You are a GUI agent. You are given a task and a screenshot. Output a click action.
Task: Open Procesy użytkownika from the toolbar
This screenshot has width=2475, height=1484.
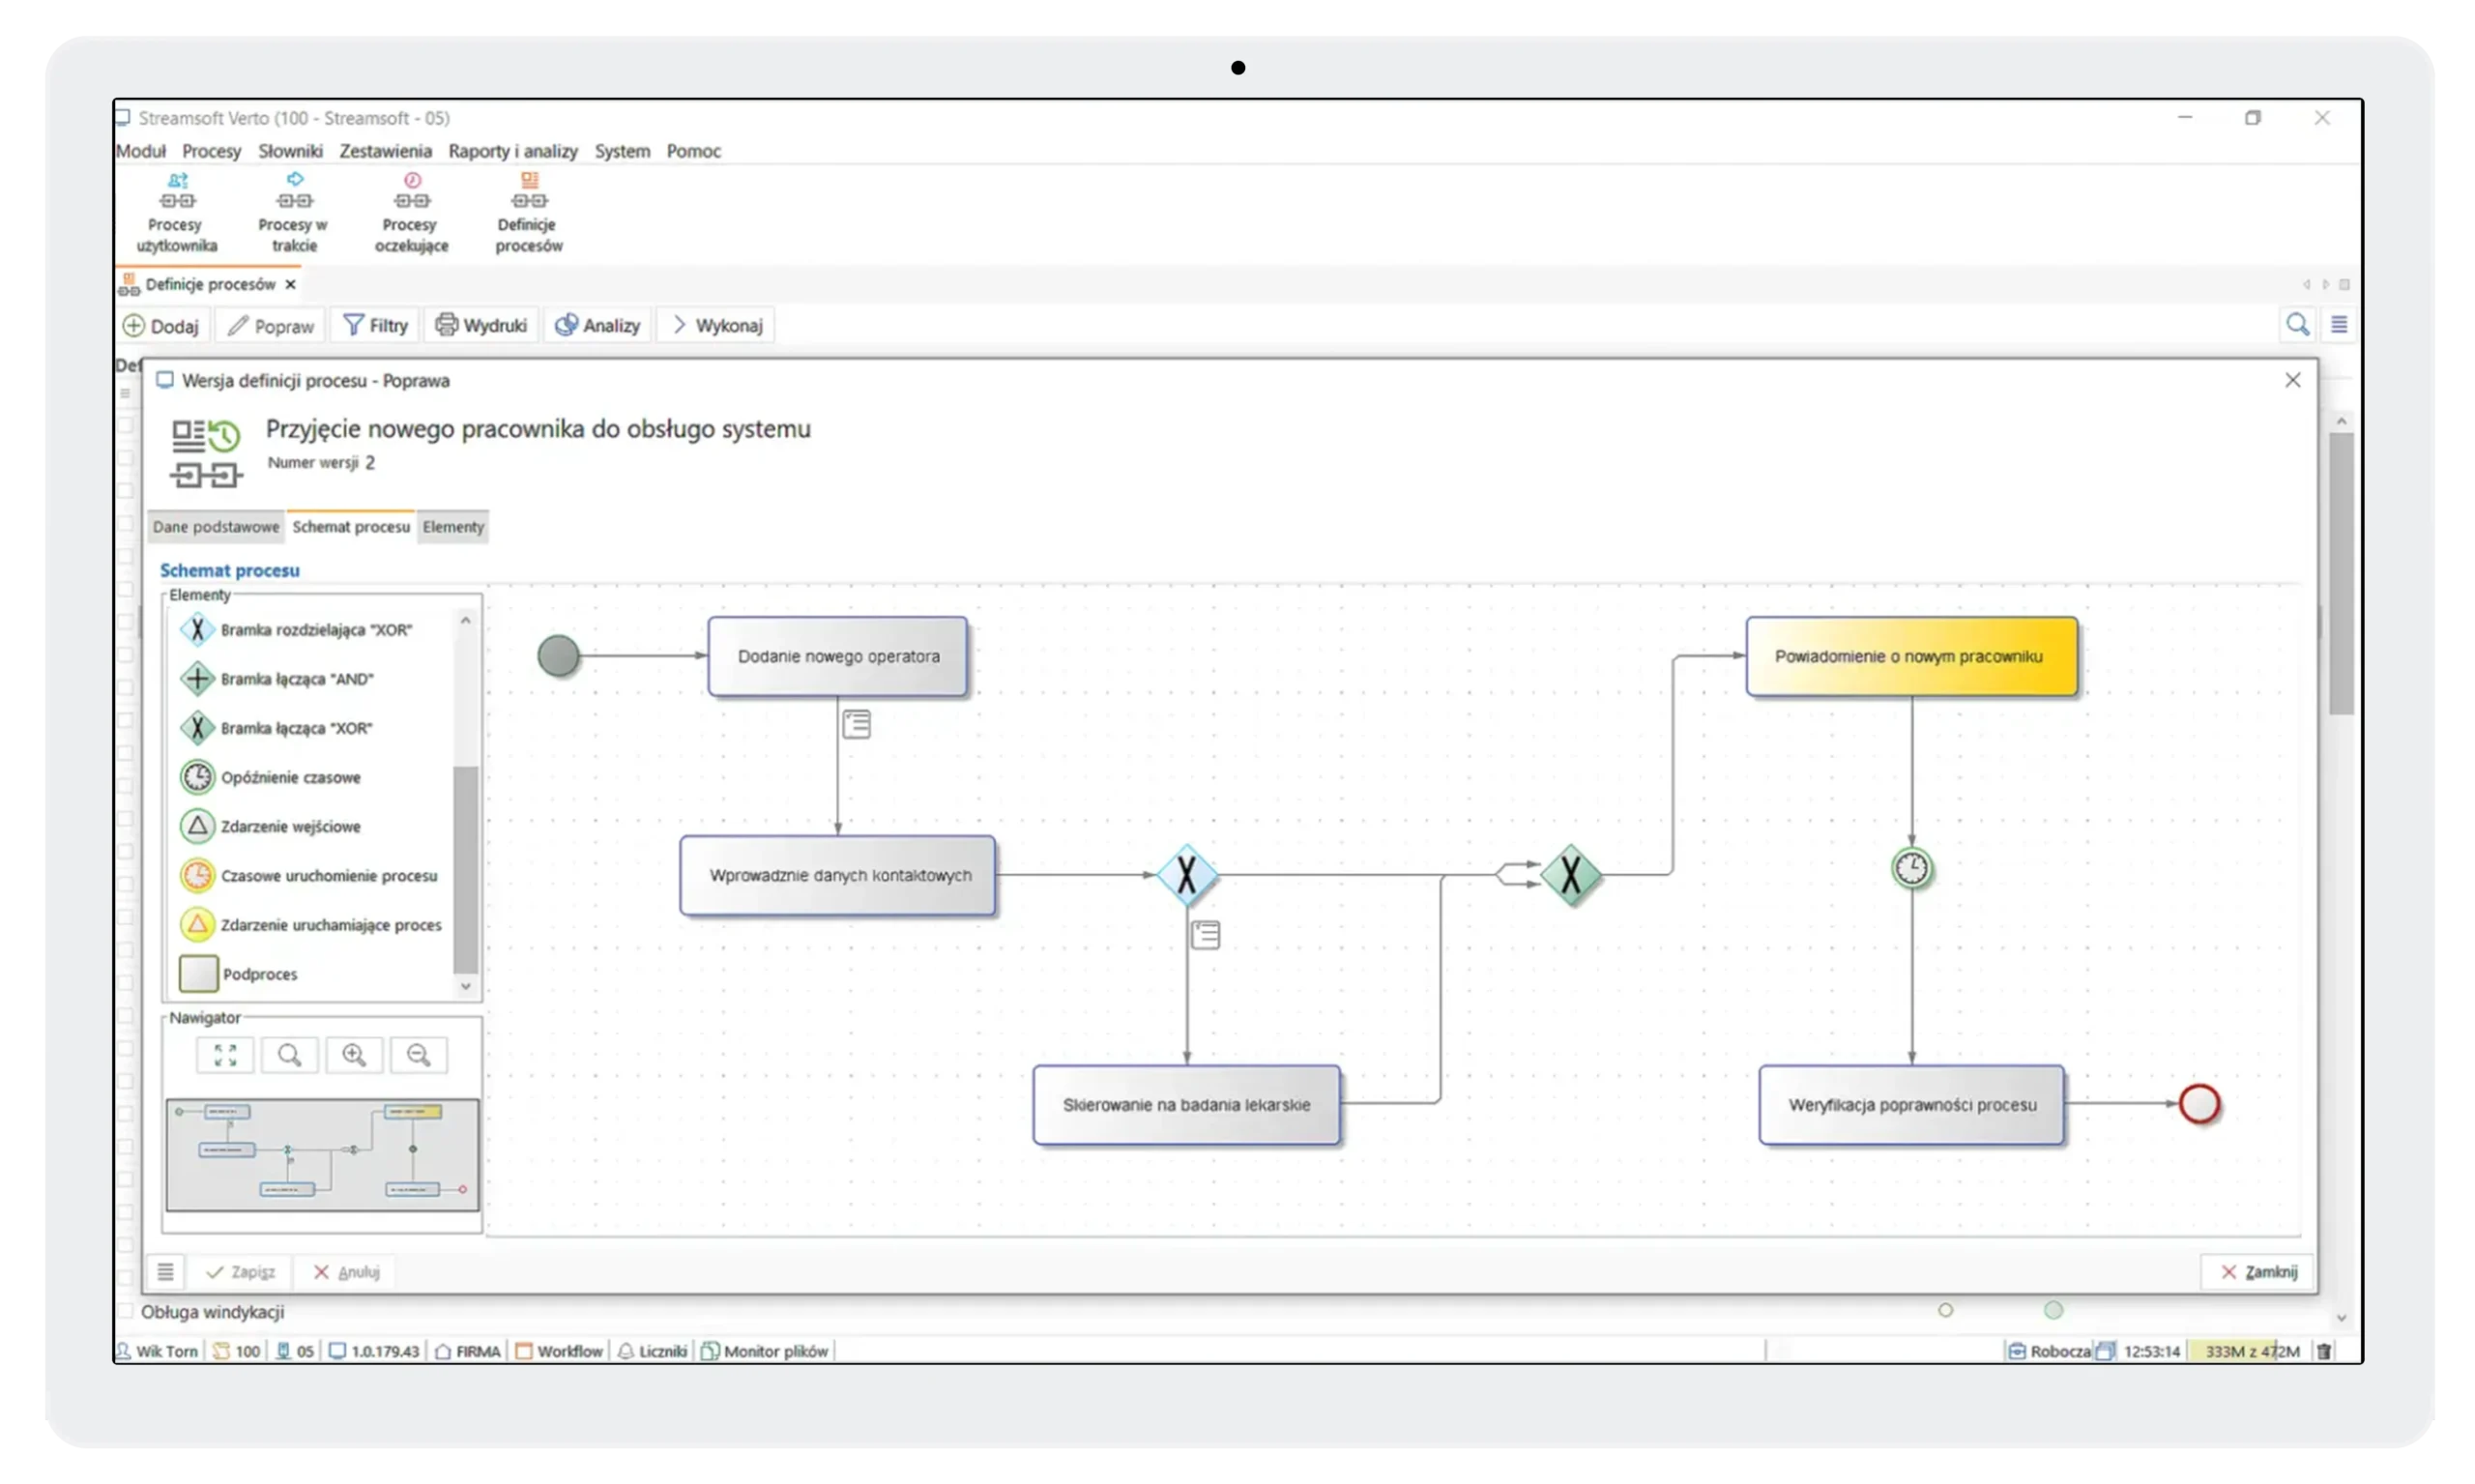(176, 211)
